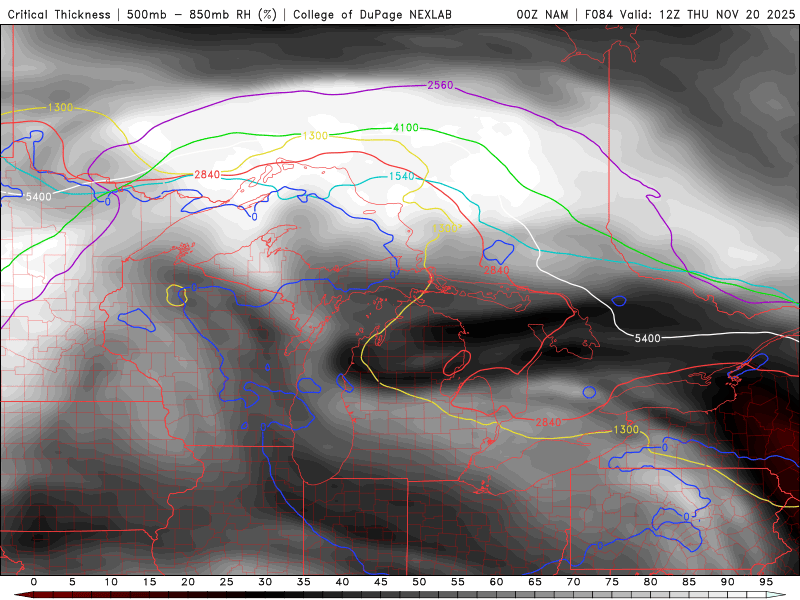Click the colorbar tick label 30
This screenshot has width=800, height=600.
[x=265, y=582]
